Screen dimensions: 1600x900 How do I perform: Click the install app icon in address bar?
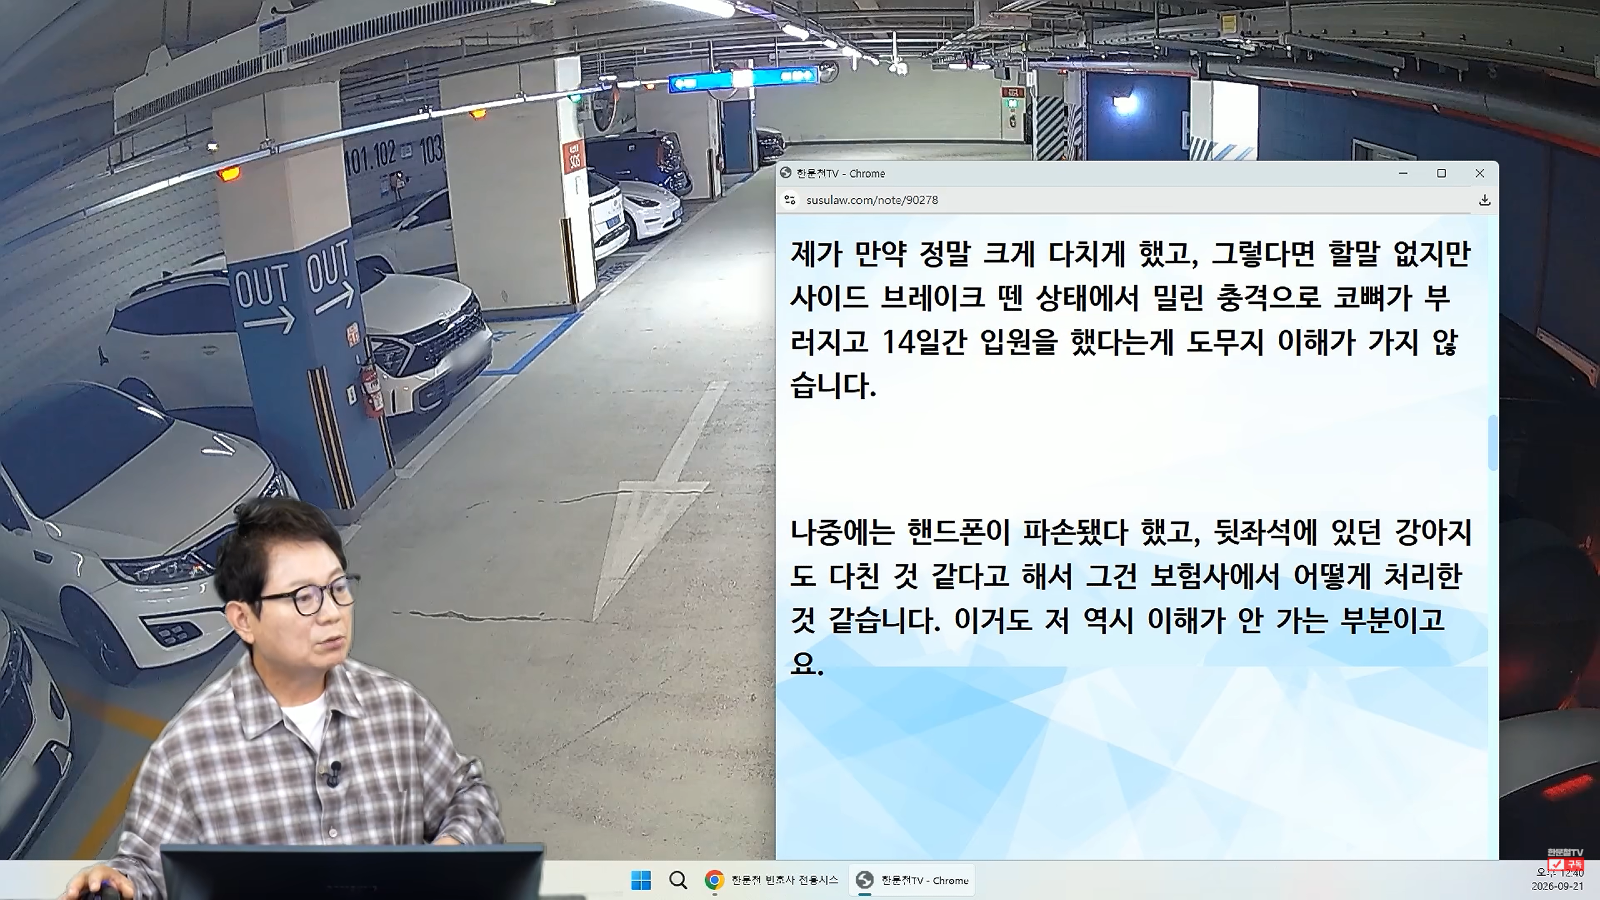1484,200
